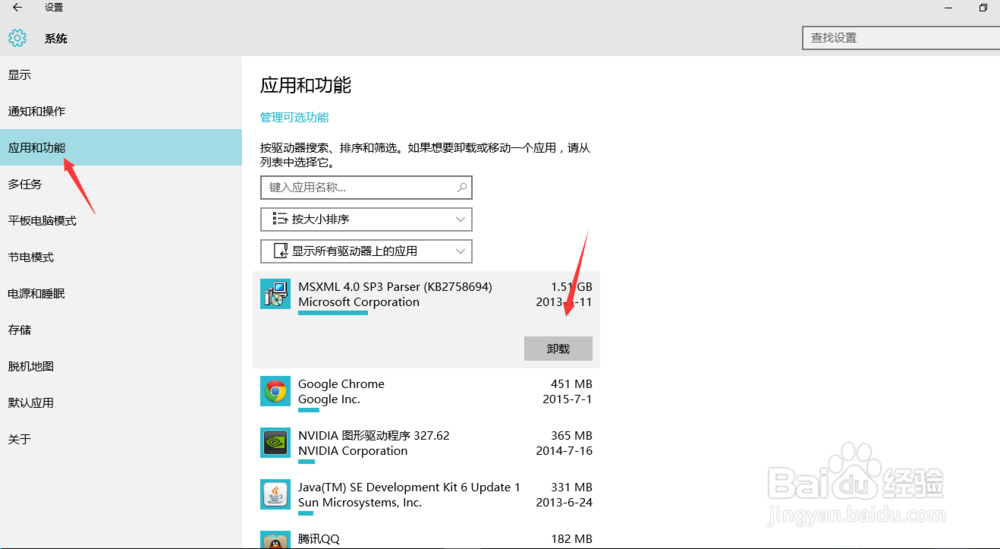
Task: Select 多任务 in the sidebar
Action: (x=121, y=184)
